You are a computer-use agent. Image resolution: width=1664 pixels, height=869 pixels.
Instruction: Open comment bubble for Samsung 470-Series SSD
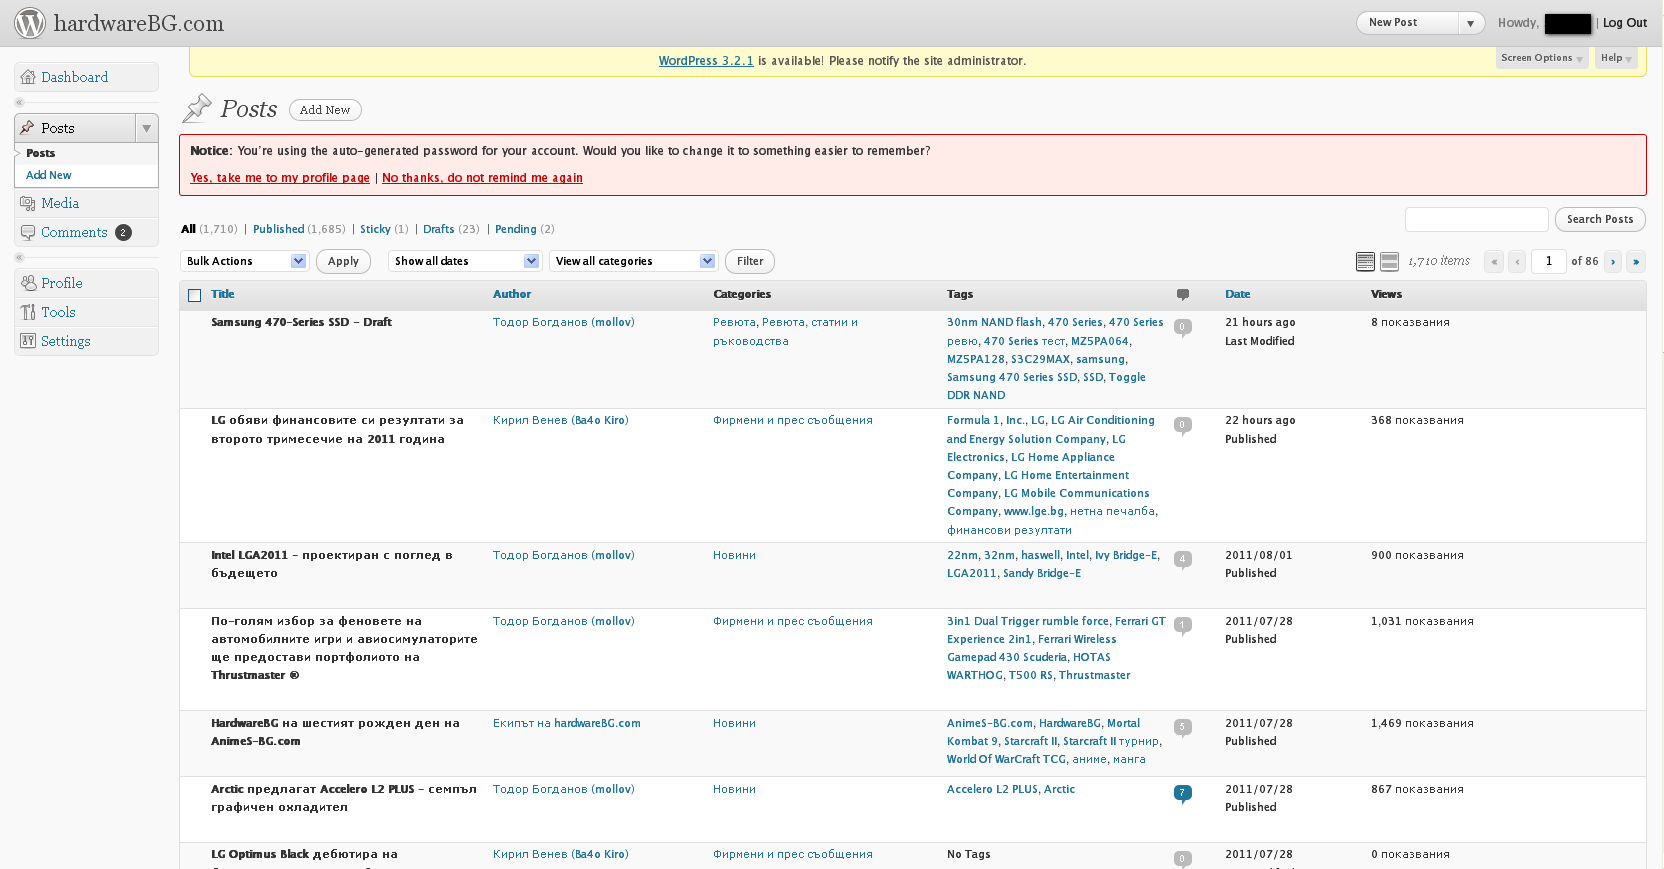pyautogui.click(x=1182, y=327)
